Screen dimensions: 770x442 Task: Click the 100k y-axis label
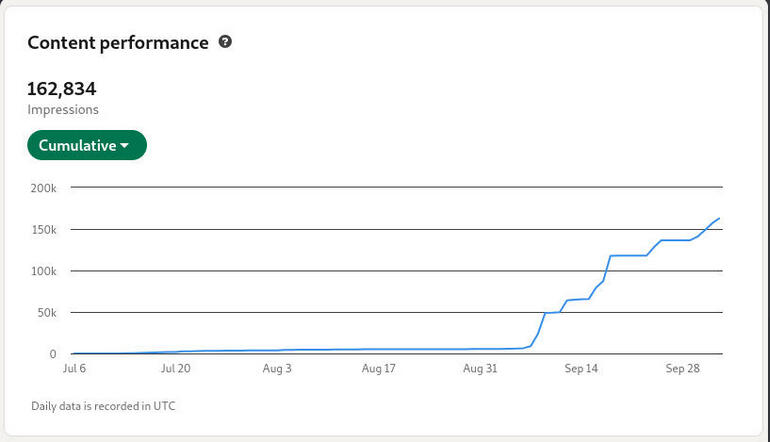tap(44, 271)
